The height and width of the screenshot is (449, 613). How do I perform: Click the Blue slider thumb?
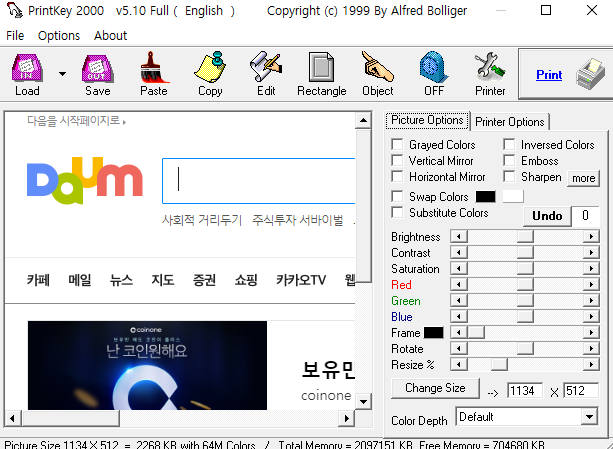[525, 317]
